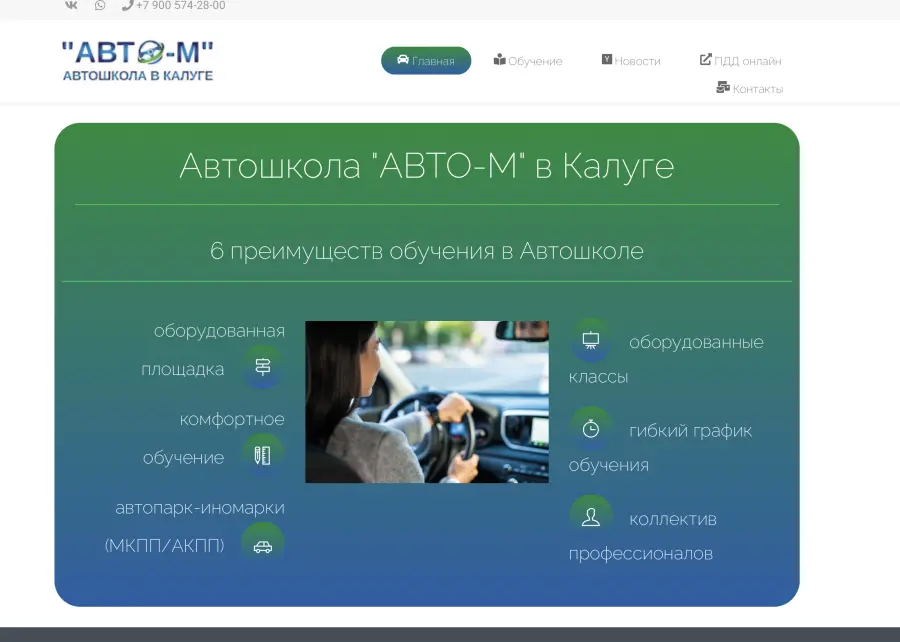Click subtitle 6 преимуществ обучения в Автошколе
900x642 pixels.
click(x=426, y=251)
